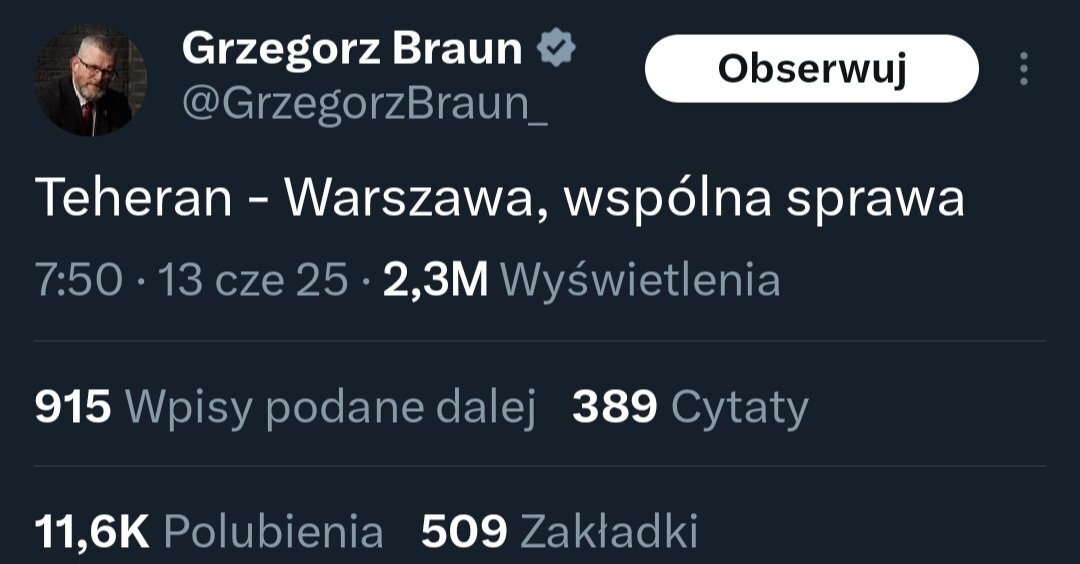Click the 2,3M views count
This screenshot has width=1080, height=564.
point(435,280)
